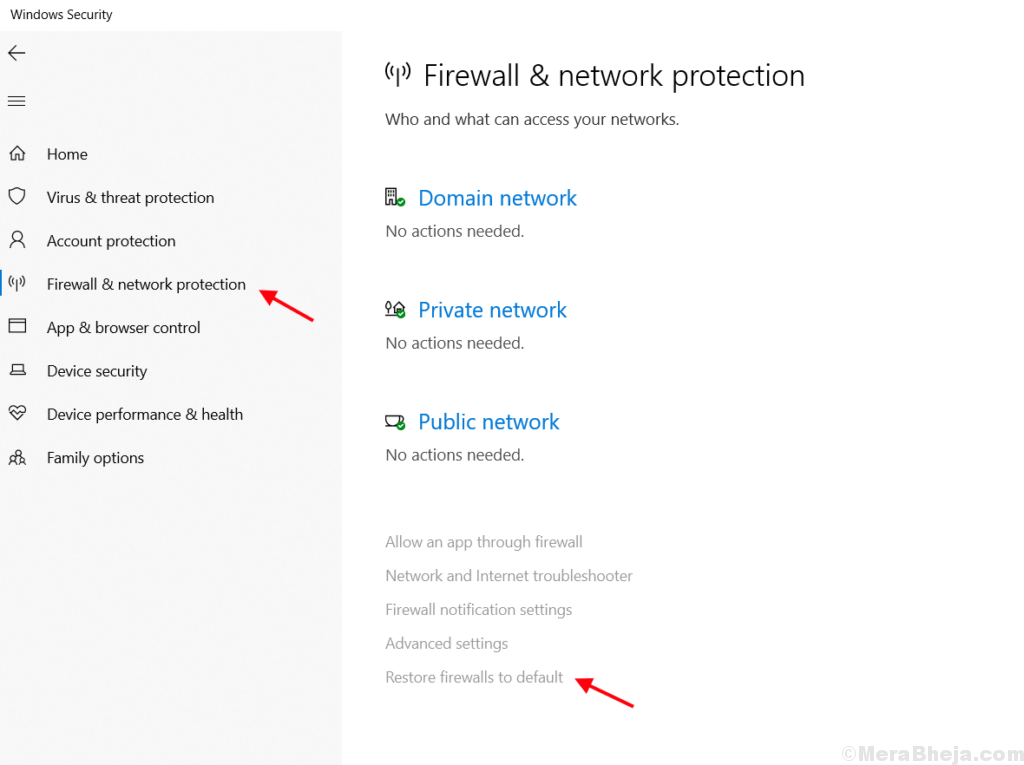Click the back arrow navigation
Screen dimensions: 1024x765
pyautogui.click(x=16, y=52)
